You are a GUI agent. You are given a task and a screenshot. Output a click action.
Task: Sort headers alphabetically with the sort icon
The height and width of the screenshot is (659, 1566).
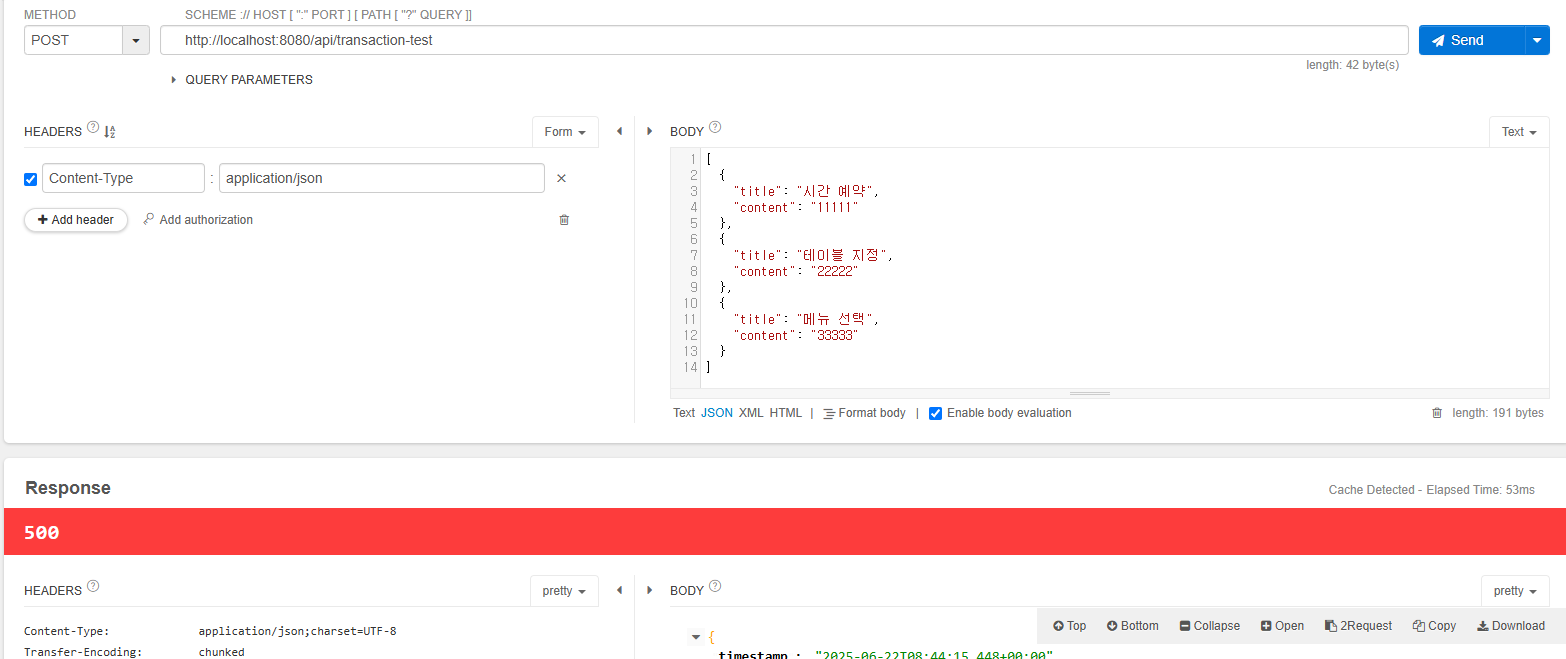[110, 132]
